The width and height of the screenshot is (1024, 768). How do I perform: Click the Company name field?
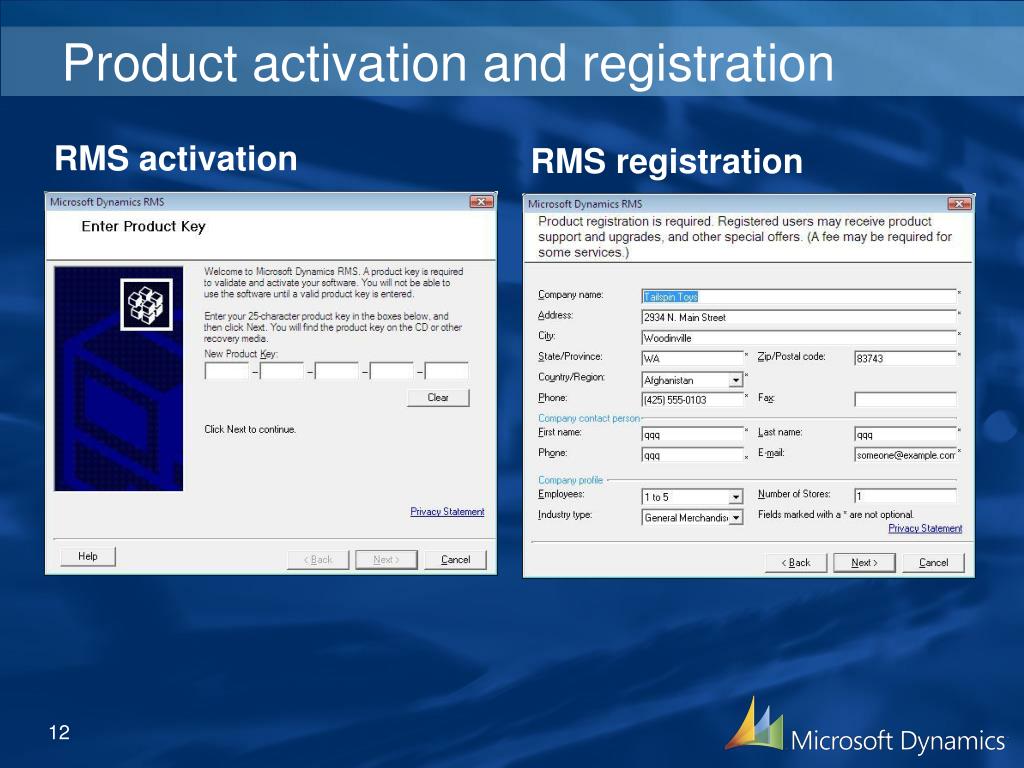[x=799, y=296]
